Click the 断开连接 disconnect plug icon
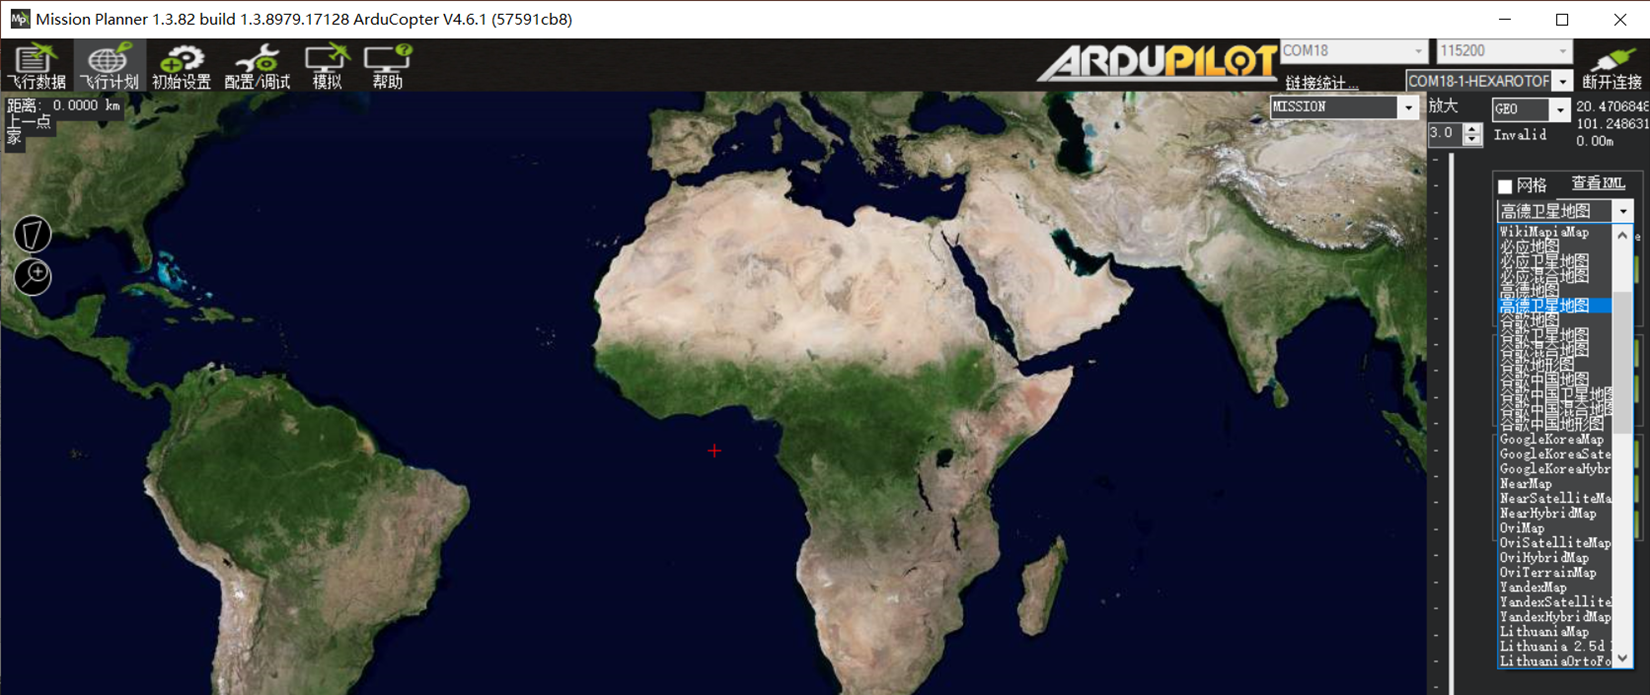1650x695 pixels. click(1611, 66)
